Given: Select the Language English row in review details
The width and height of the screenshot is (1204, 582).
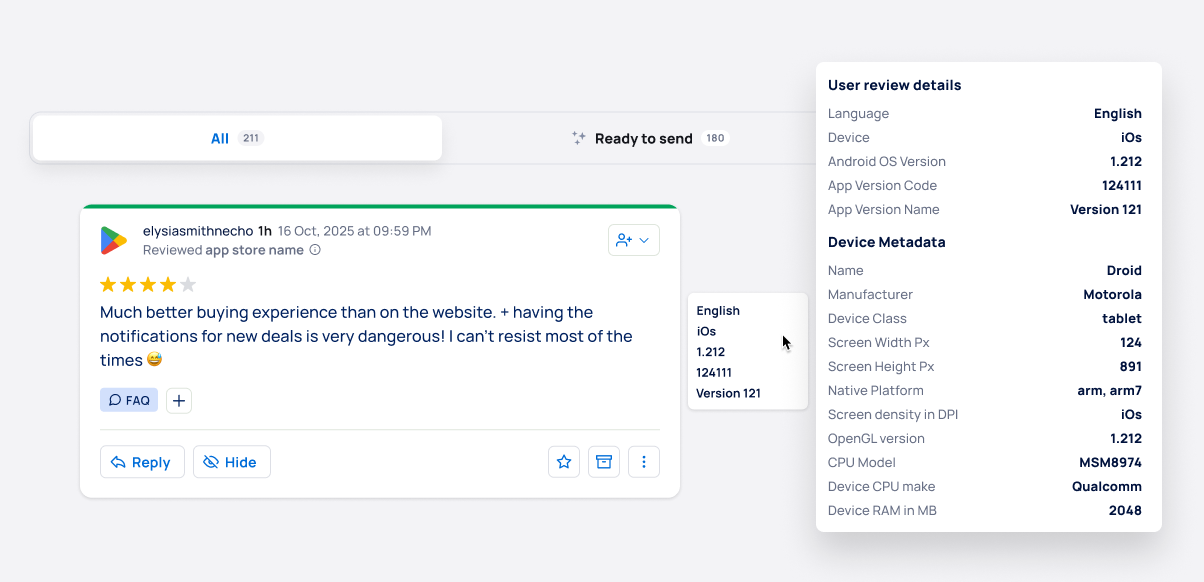Looking at the screenshot, I should pos(985,113).
